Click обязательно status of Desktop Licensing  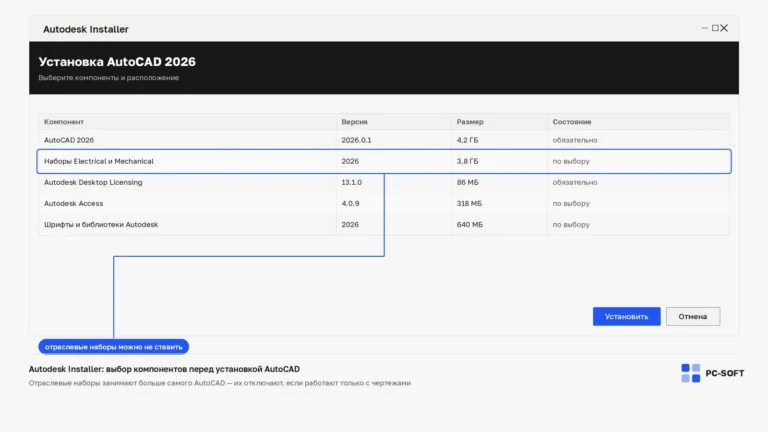pos(575,182)
